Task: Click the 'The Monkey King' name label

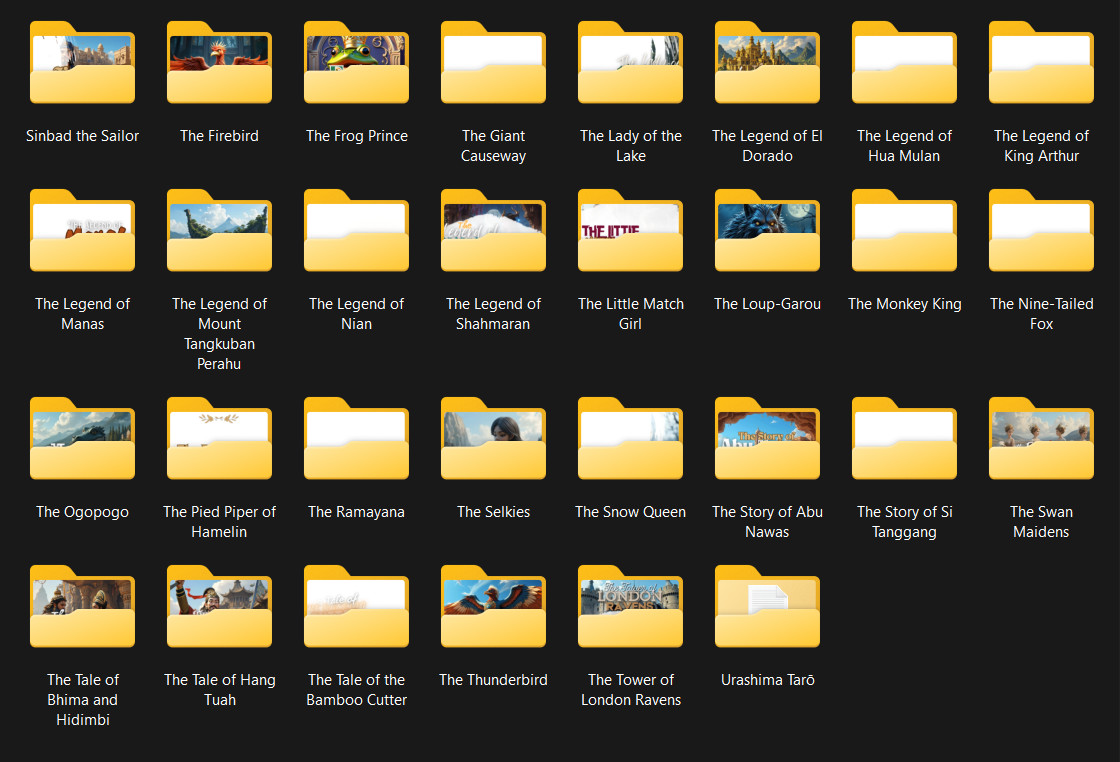Action: tap(904, 304)
